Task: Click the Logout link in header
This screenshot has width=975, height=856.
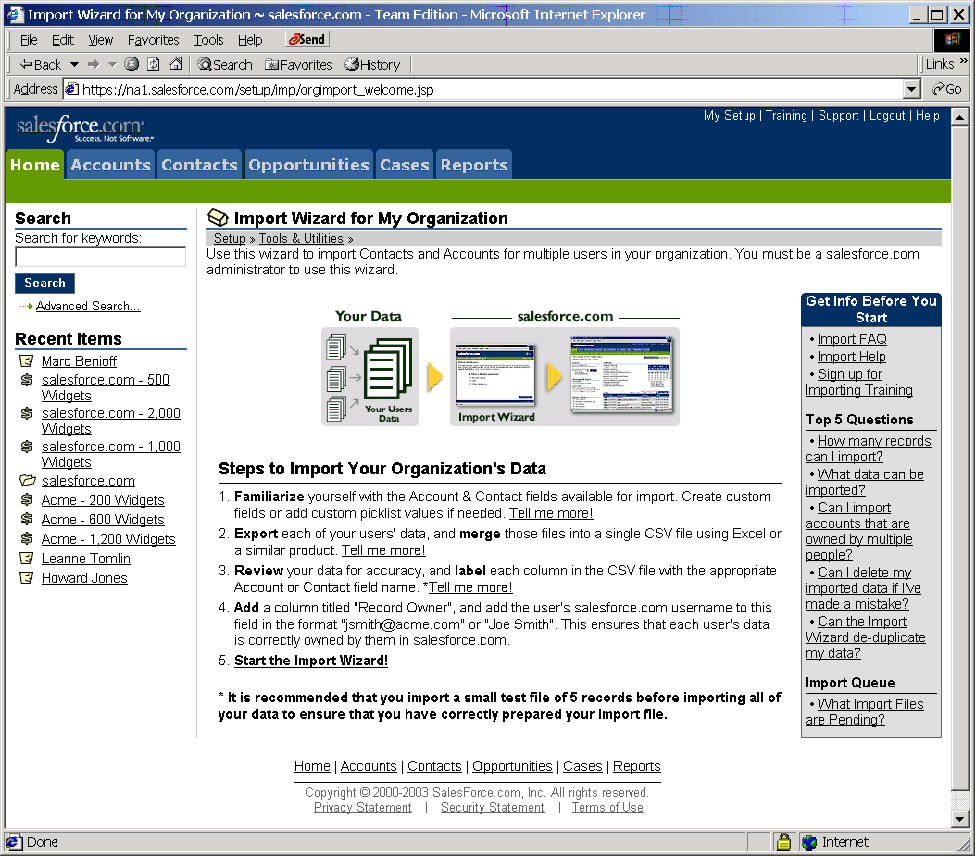Action: point(887,116)
